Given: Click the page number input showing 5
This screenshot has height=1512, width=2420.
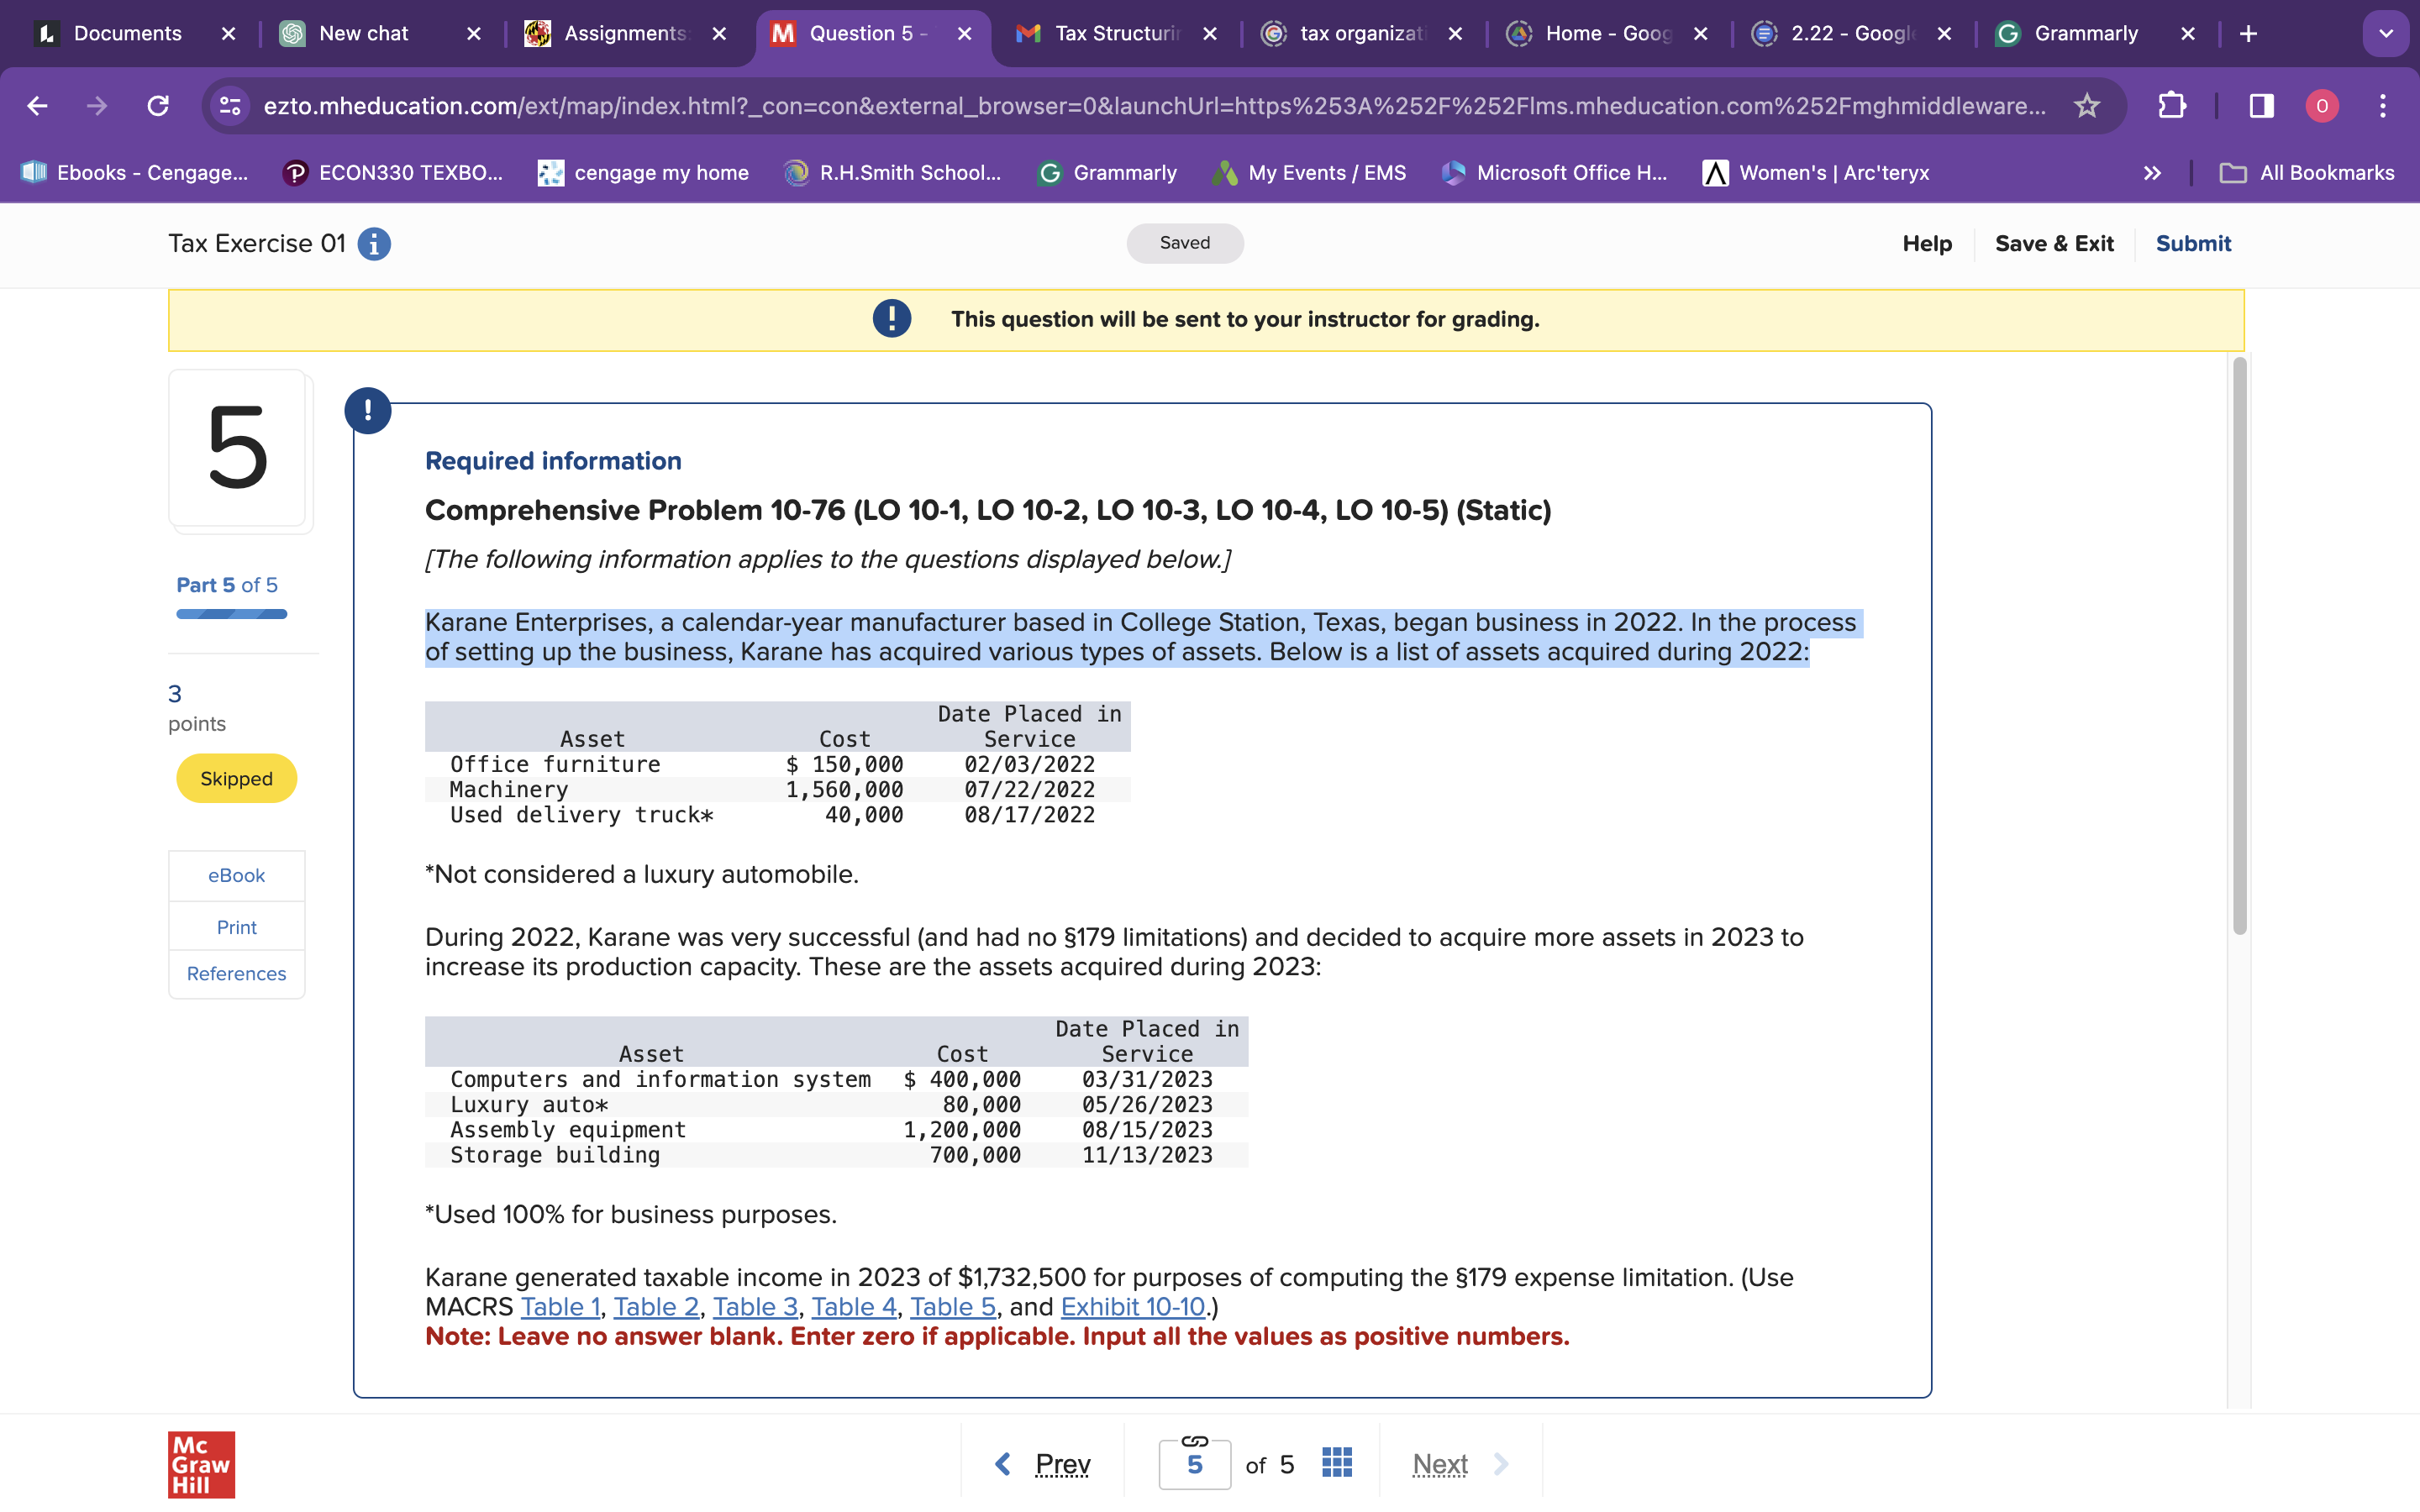Looking at the screenshot, I should 1194,1464.
